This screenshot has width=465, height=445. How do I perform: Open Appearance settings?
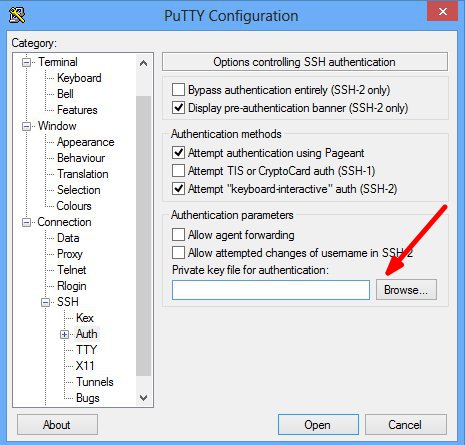(x=86, y=142)
